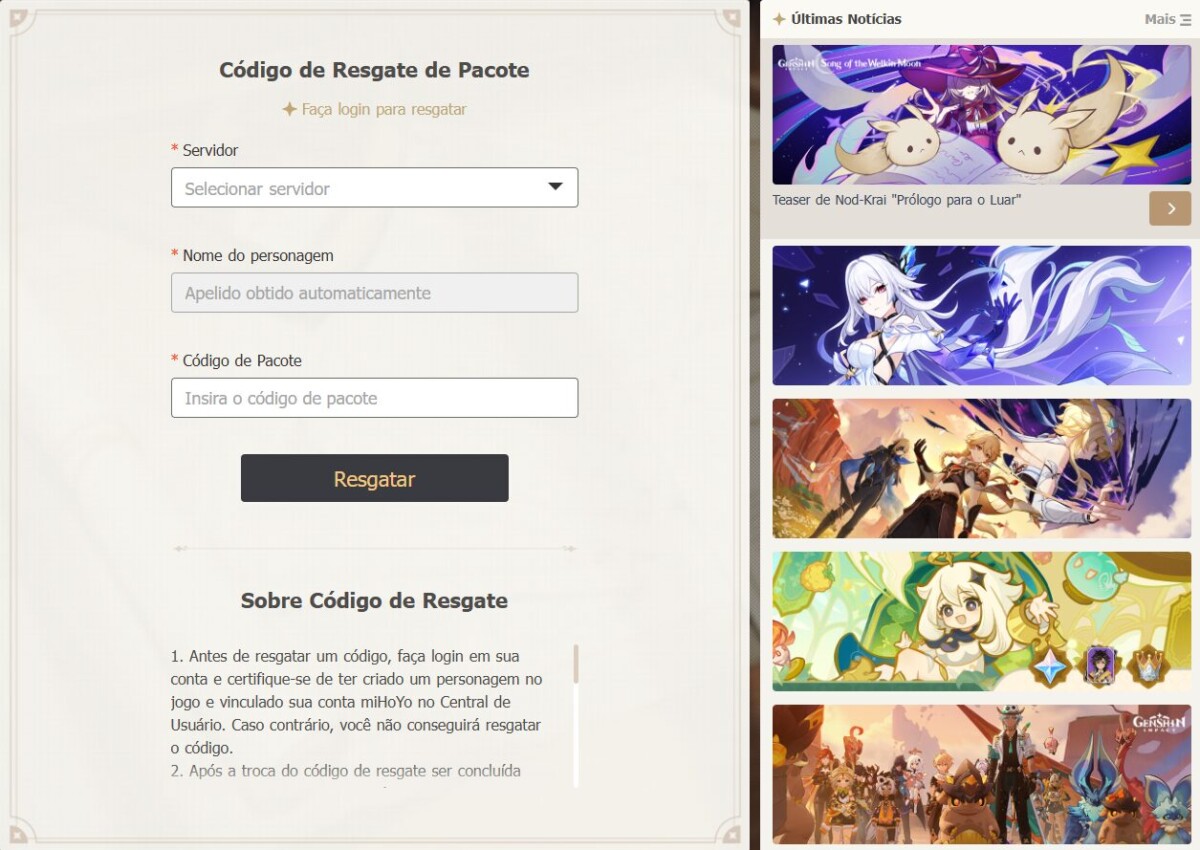1200x850 pixels.
Task: Open the Nod-Krai teaser banner thumbnail
Action: pos(981,114)
